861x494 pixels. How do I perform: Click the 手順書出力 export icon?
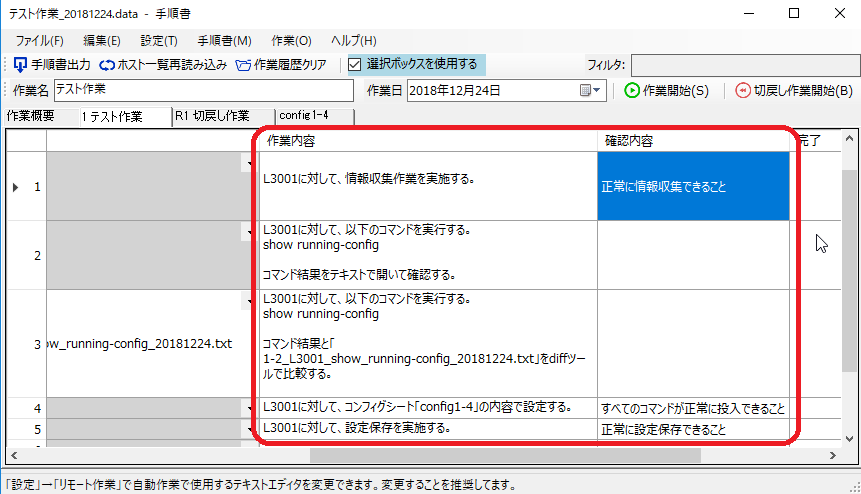[x=20, y=65]
